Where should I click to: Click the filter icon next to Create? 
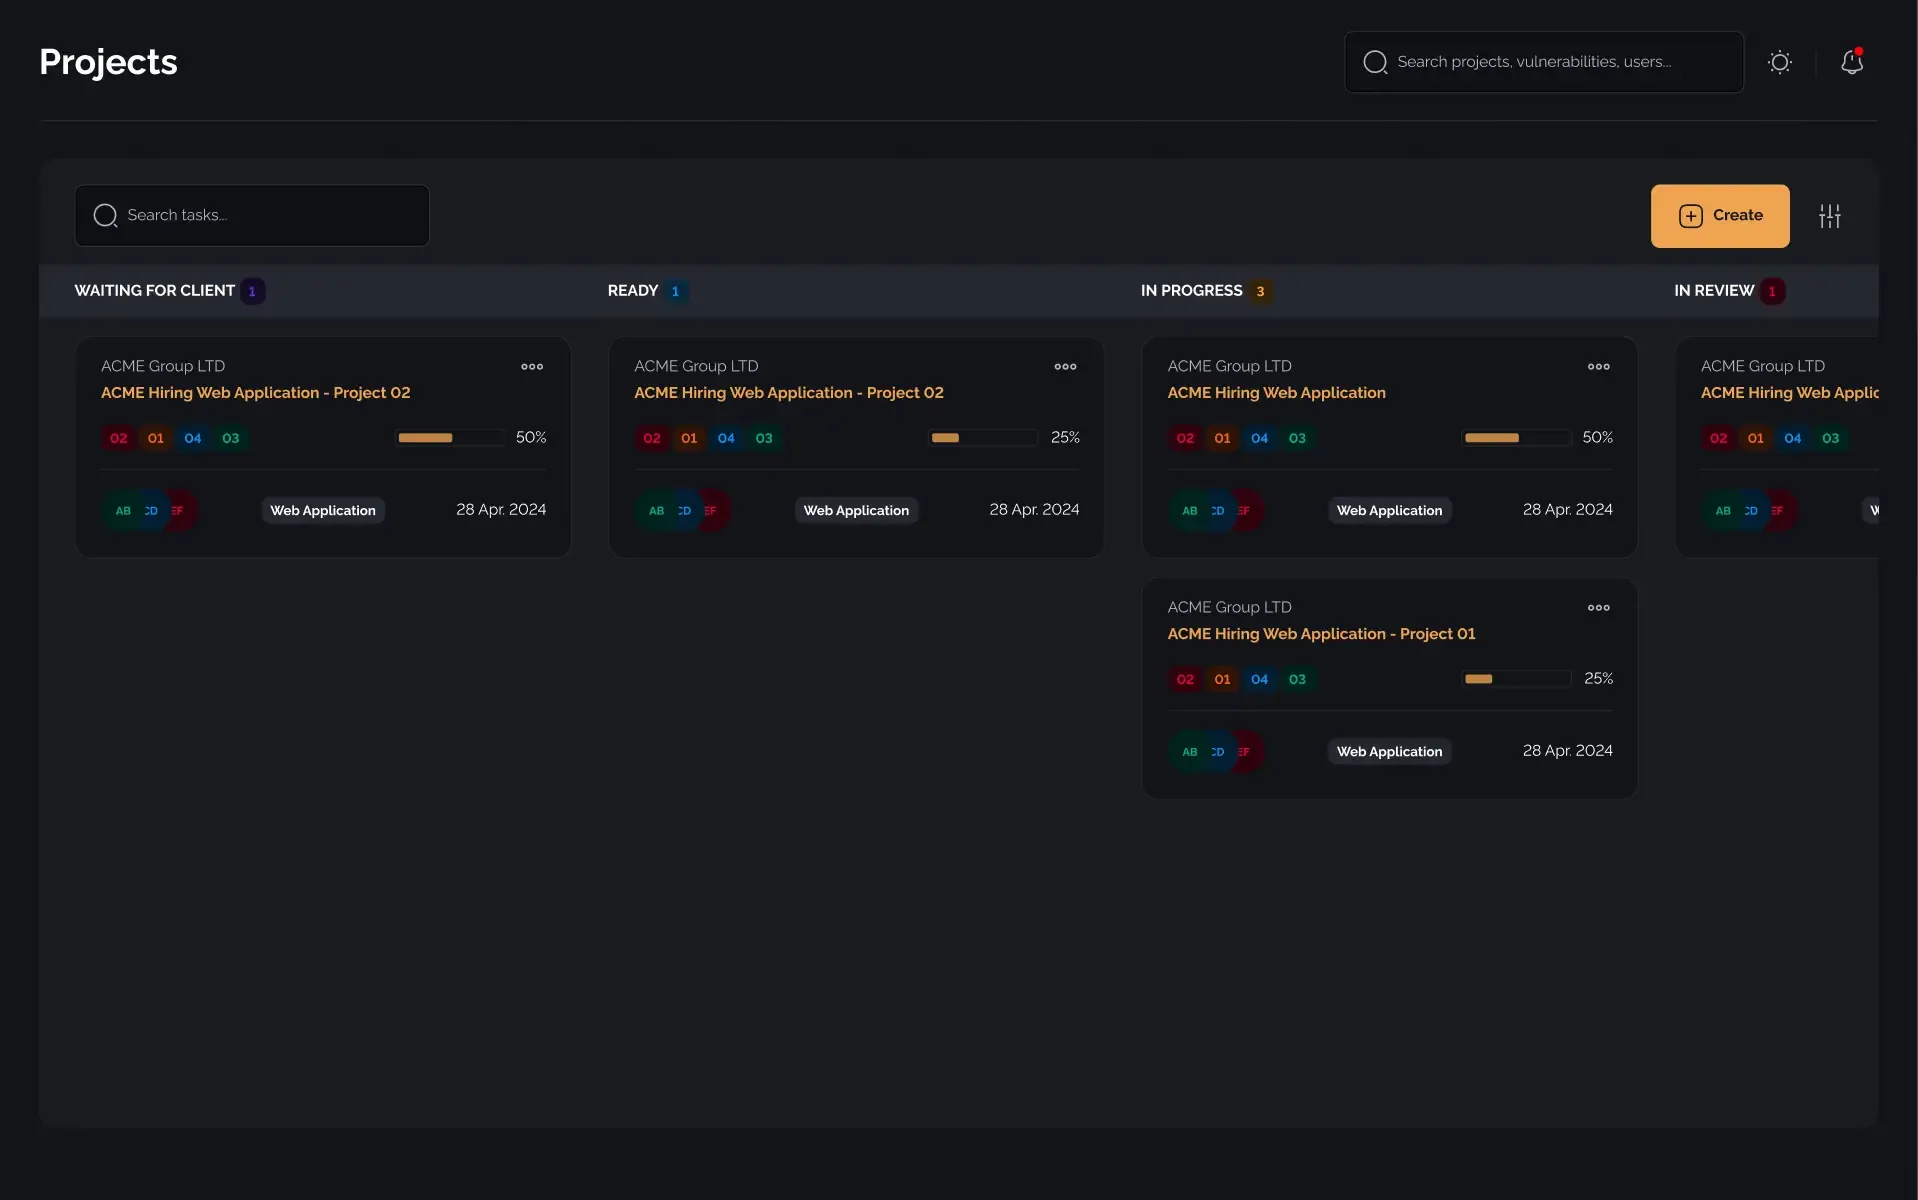click(x=1830, y=215)
